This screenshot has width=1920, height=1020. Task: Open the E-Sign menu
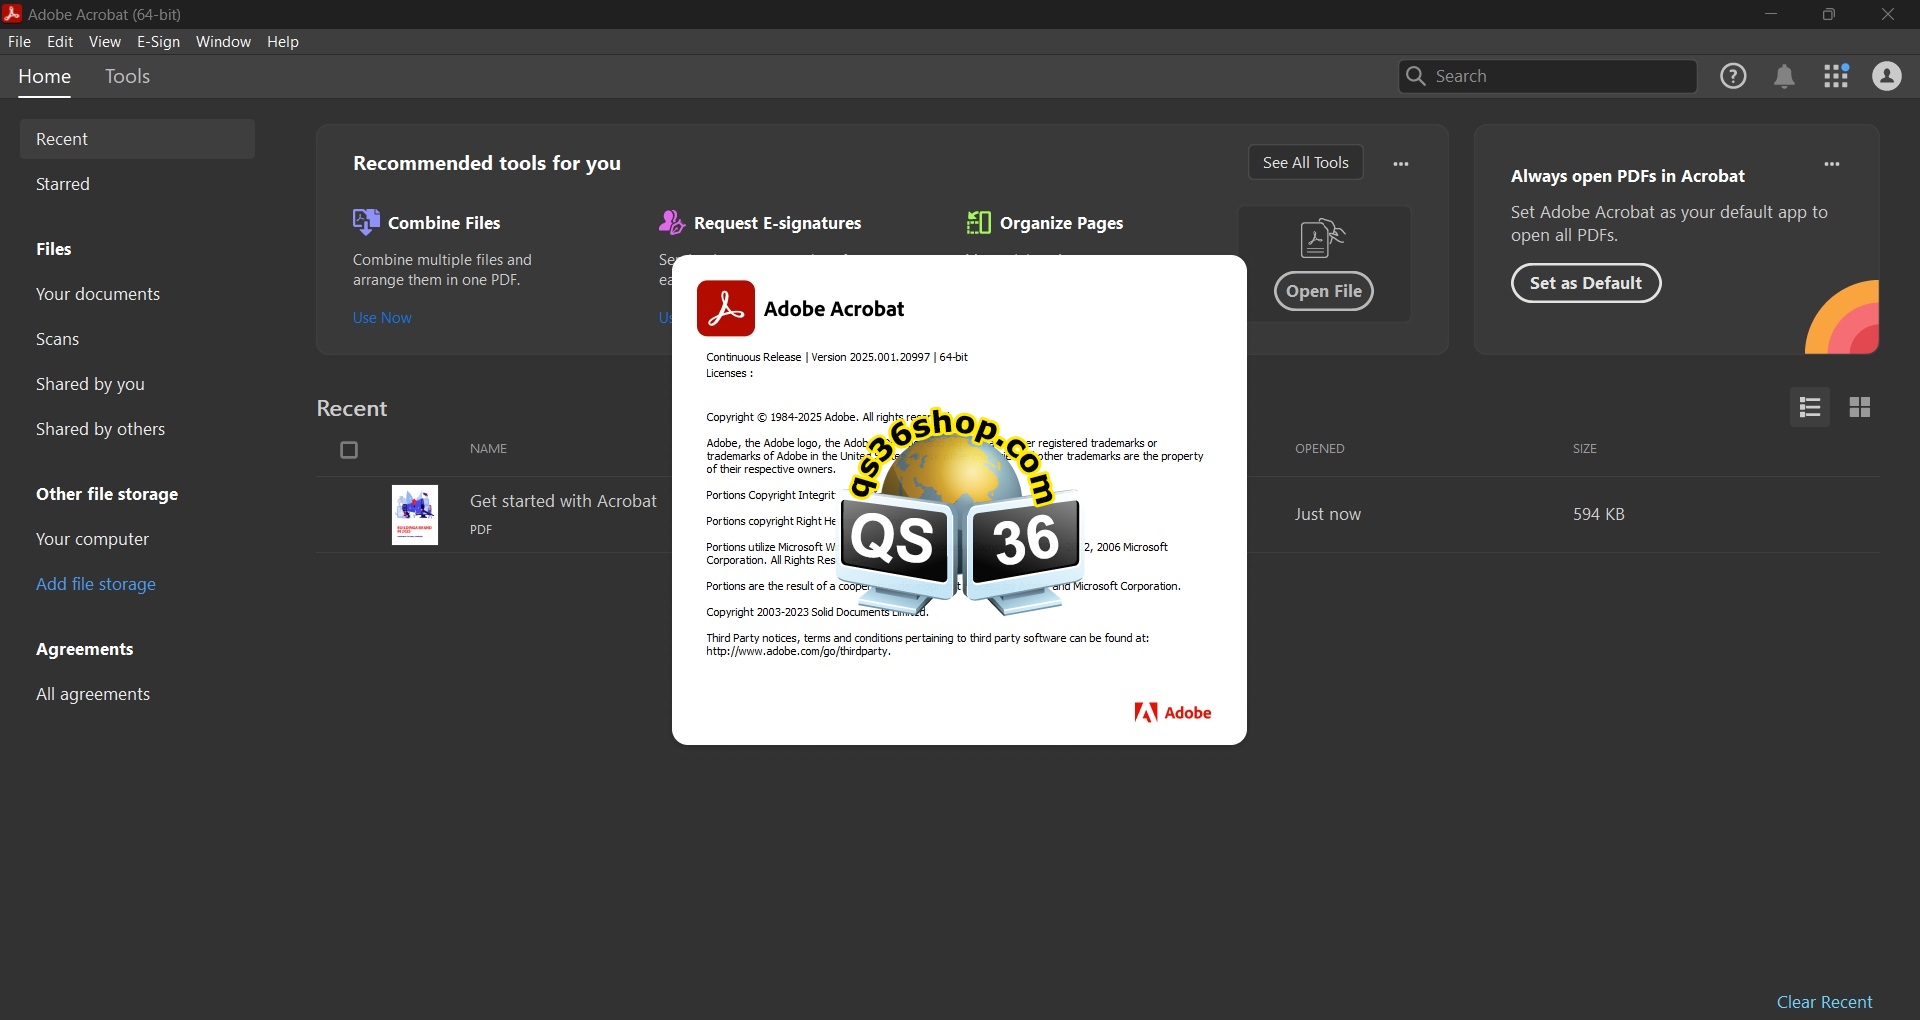tap(158, 42)
